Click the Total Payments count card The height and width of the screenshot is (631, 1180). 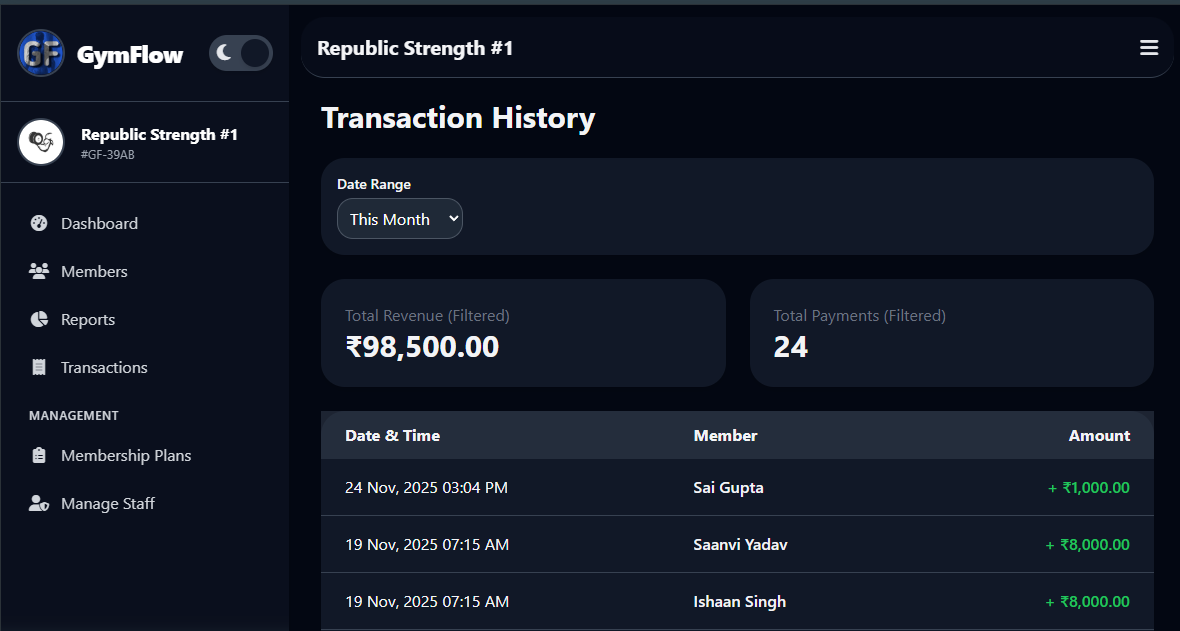click(951, 332)
